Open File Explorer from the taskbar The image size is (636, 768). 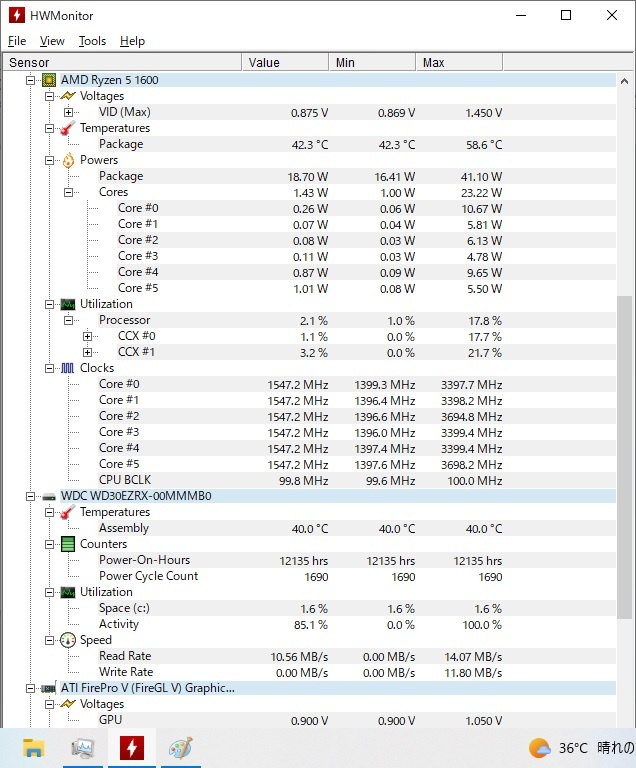33,748
